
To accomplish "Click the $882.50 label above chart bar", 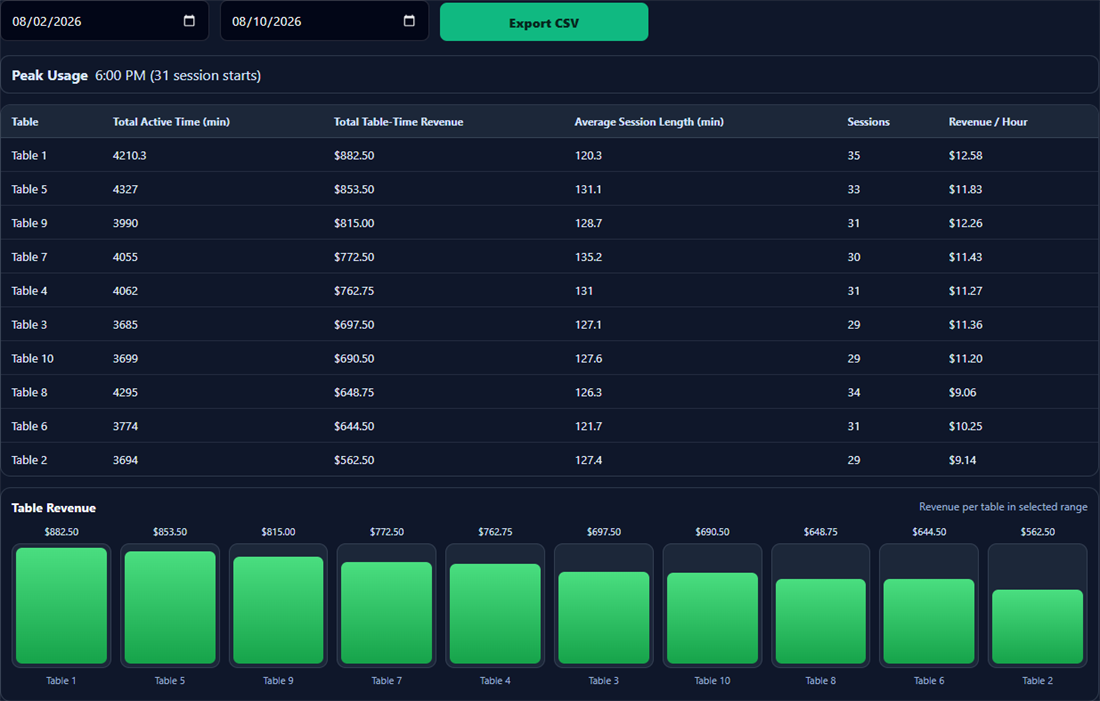I will [61, 532].
